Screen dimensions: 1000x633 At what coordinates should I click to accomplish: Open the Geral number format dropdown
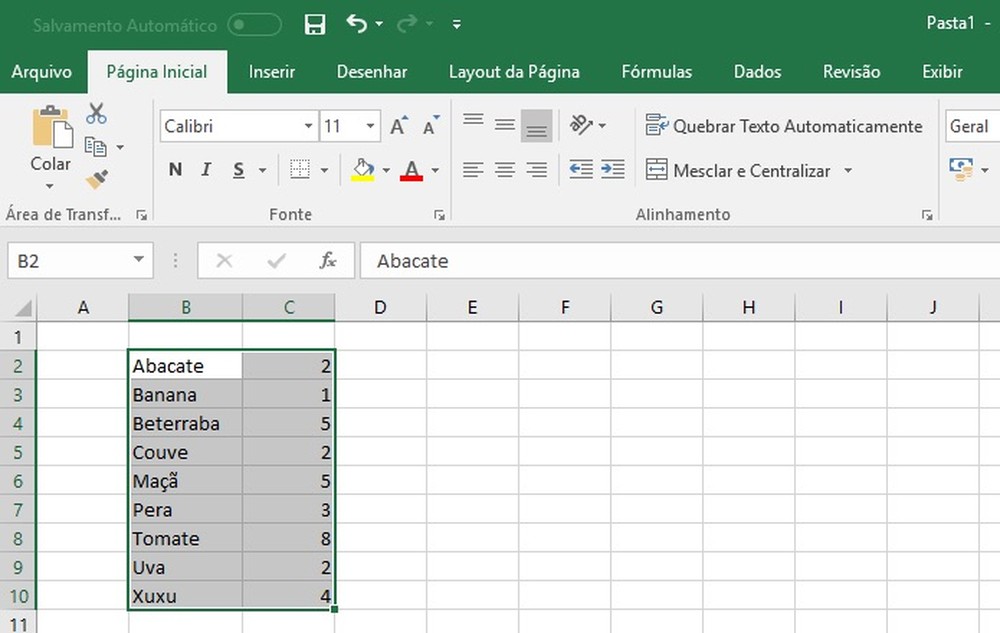click(971, 126)
